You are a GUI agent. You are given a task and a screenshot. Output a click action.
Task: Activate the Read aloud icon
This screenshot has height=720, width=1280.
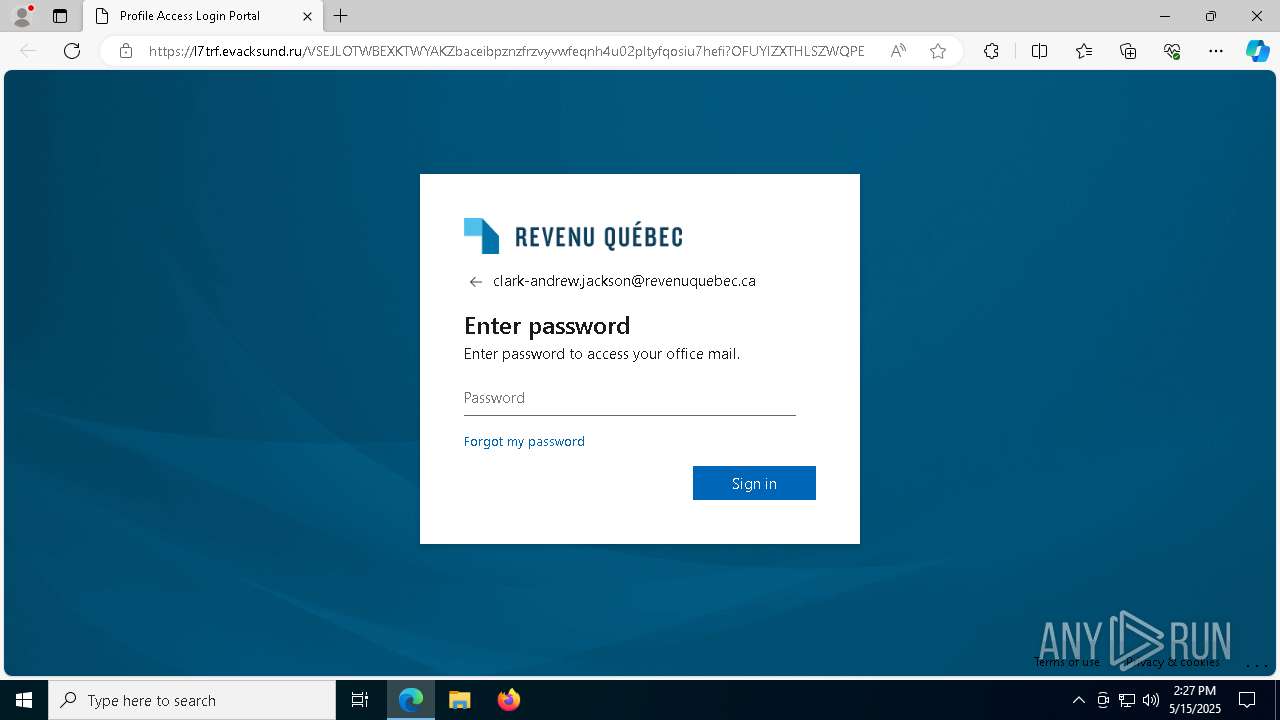[898, 51]
